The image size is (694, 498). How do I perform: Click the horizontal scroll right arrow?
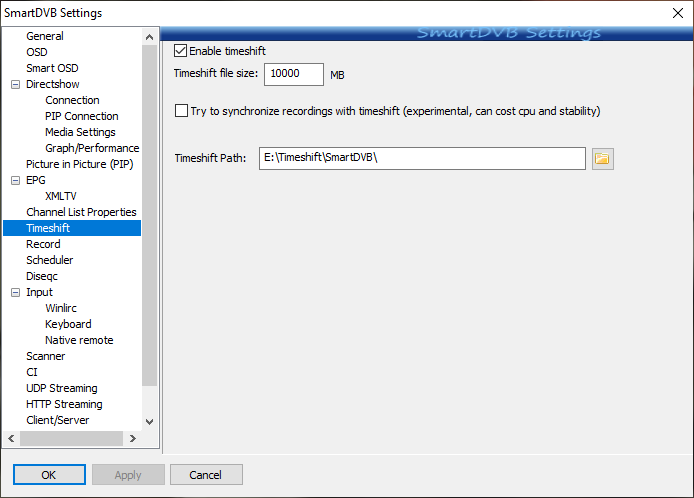[132, 438]
